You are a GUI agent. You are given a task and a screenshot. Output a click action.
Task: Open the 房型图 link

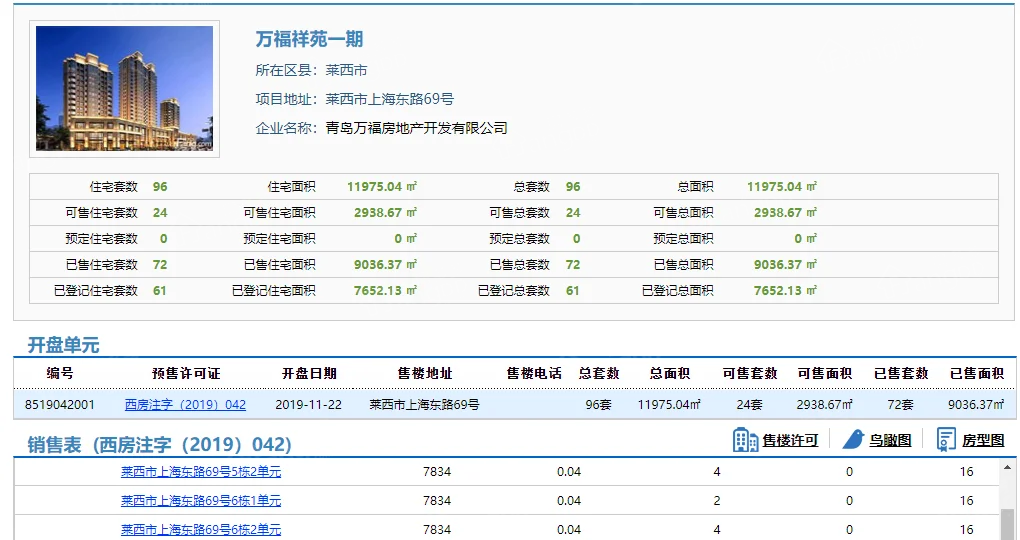983,440
